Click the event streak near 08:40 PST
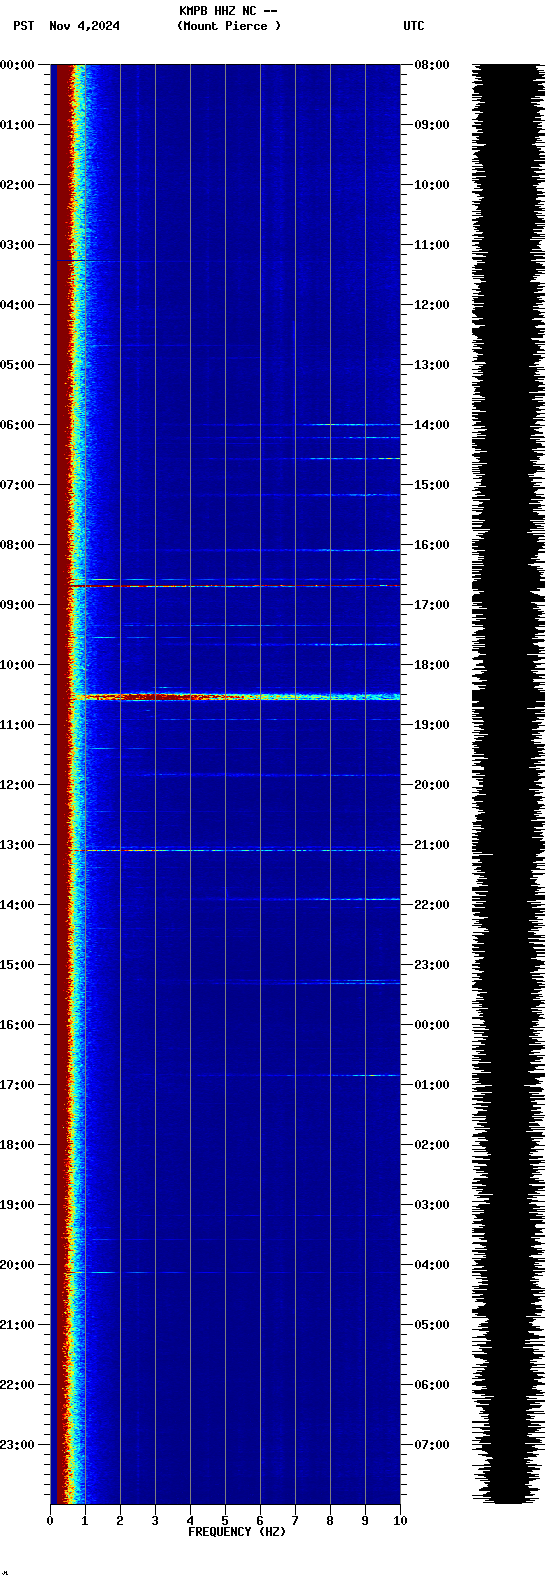552x1584 pixels. coord(234,586)
